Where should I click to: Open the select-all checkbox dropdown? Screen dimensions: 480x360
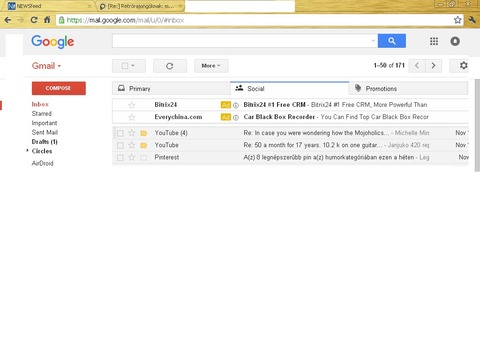[x=129, y=66]
